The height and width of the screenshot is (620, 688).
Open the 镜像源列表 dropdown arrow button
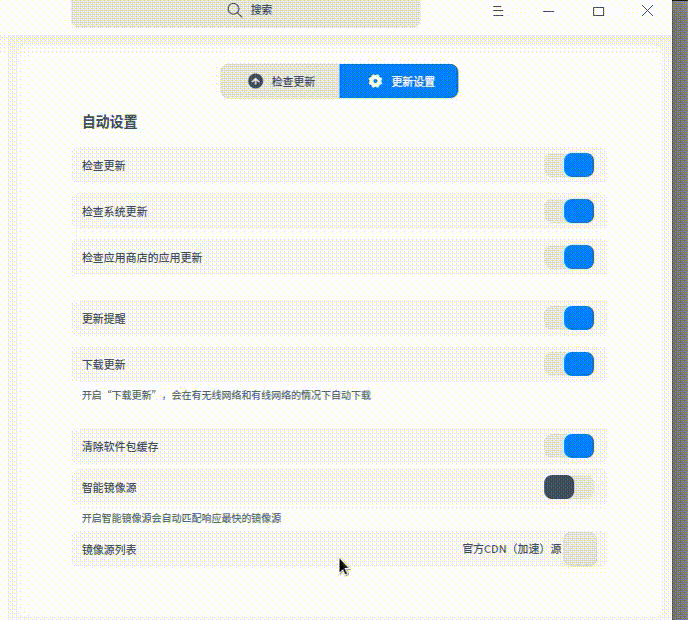click(580, 549)
